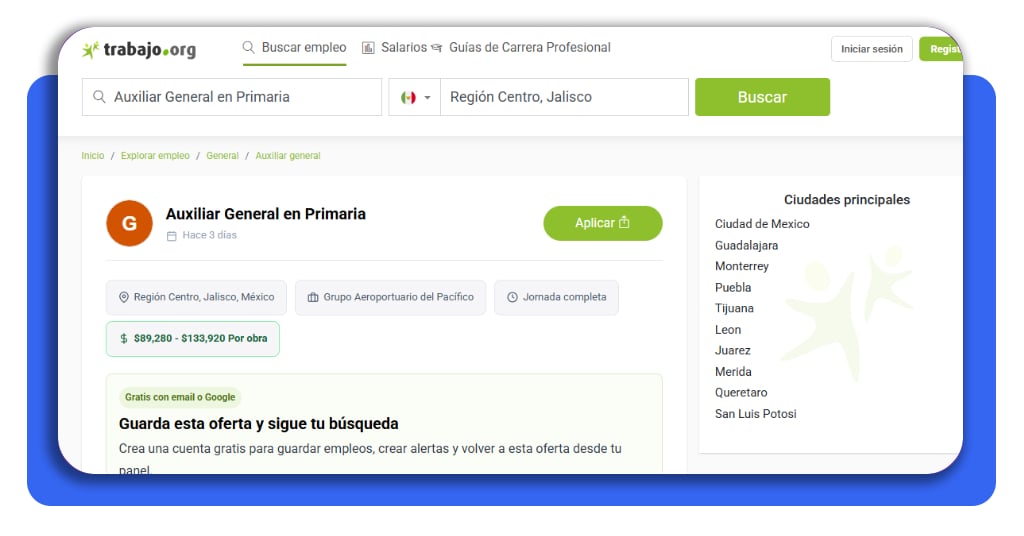Click the Ciudades principales heading
This screenshot has width=1024, height=536.
846,200
